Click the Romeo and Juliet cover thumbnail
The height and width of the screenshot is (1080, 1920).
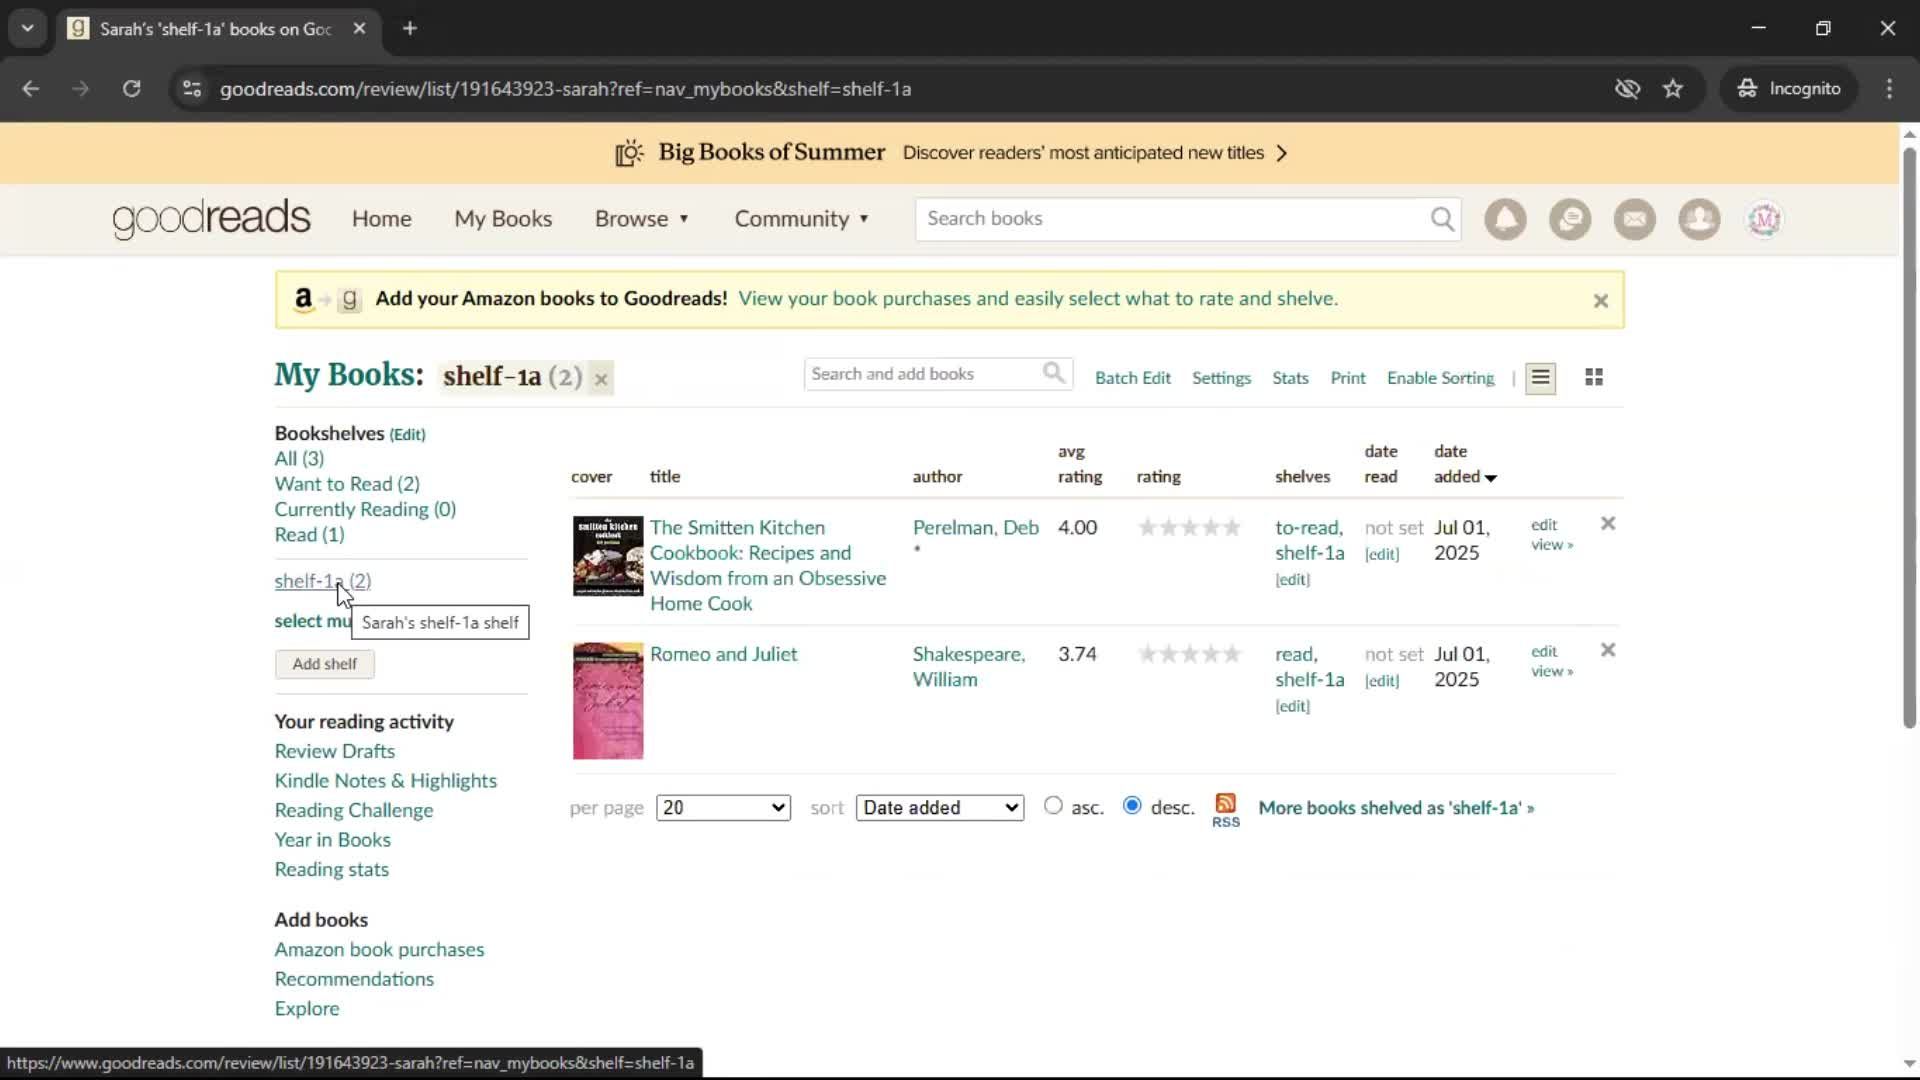[608, 701]
